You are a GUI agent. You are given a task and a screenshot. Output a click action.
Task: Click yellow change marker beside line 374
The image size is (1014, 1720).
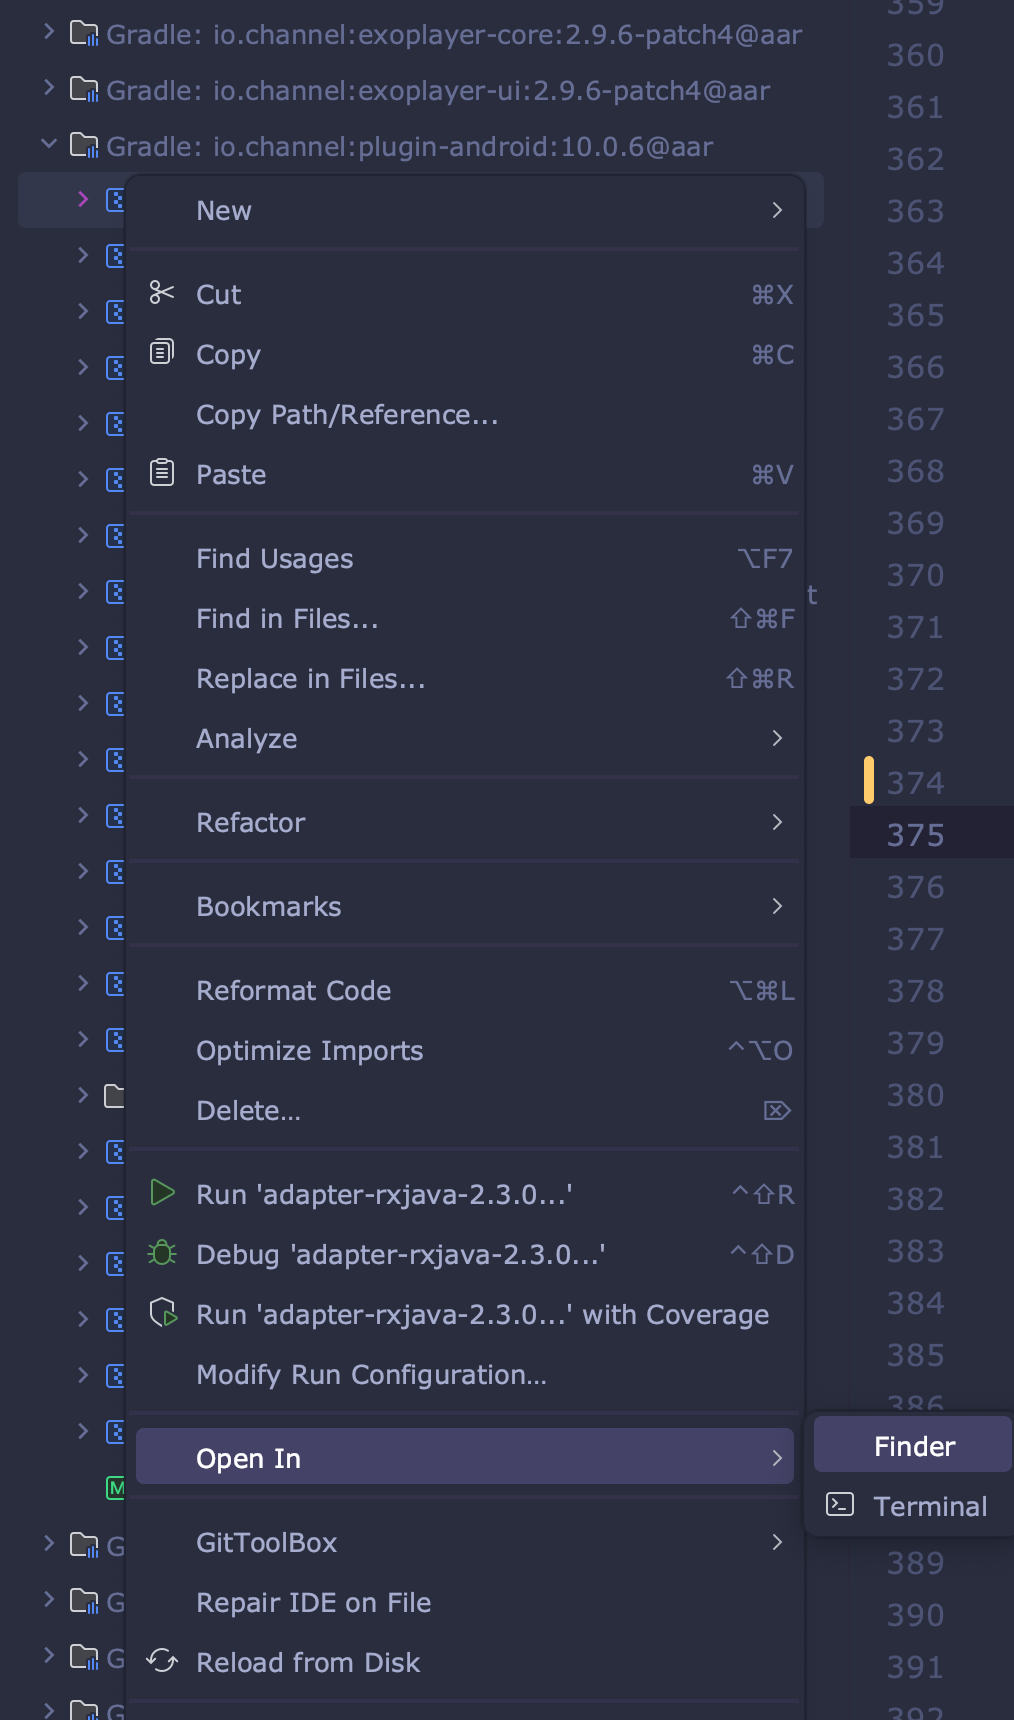[x=869, y=780]
